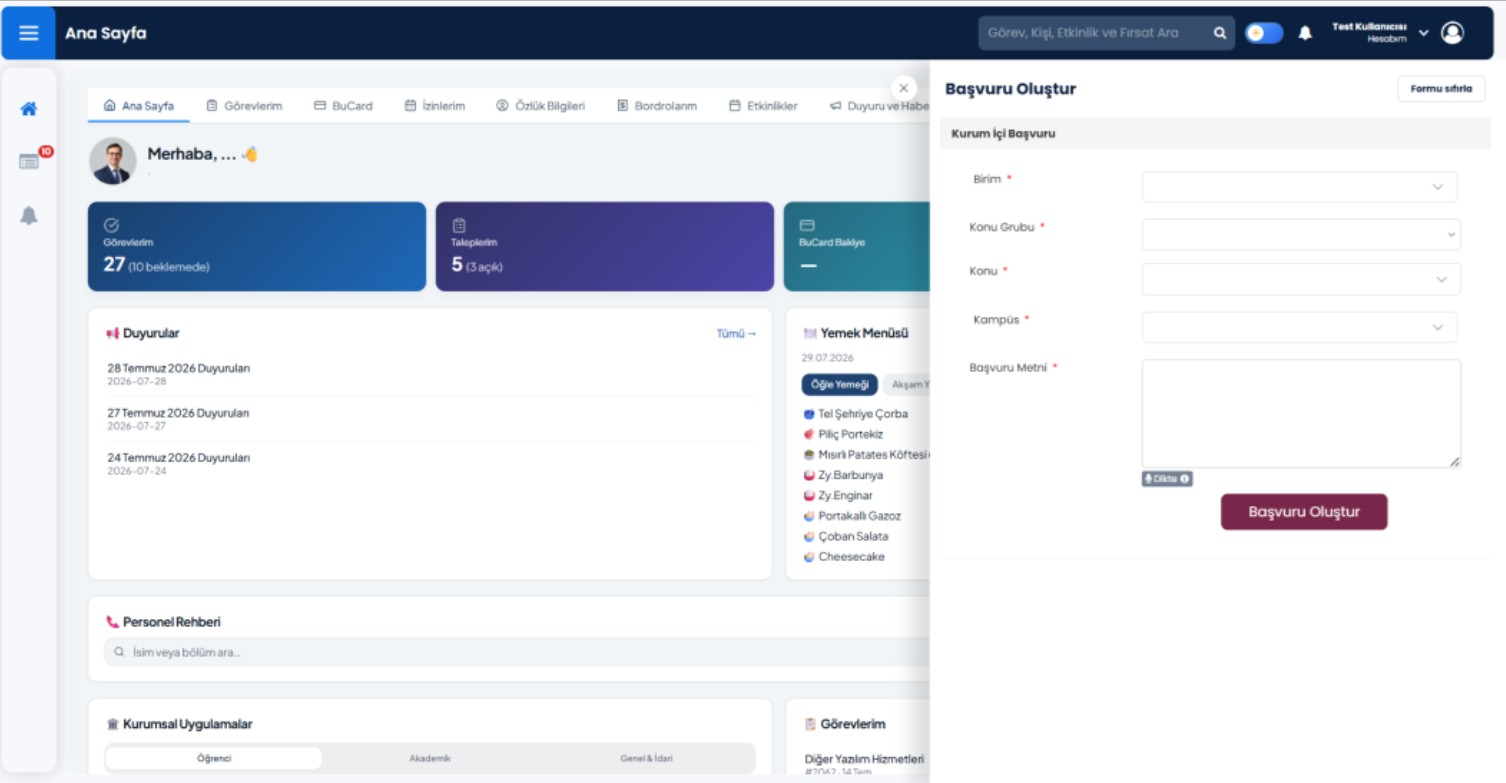Open the hamburger menu button

tap(28, 33)
